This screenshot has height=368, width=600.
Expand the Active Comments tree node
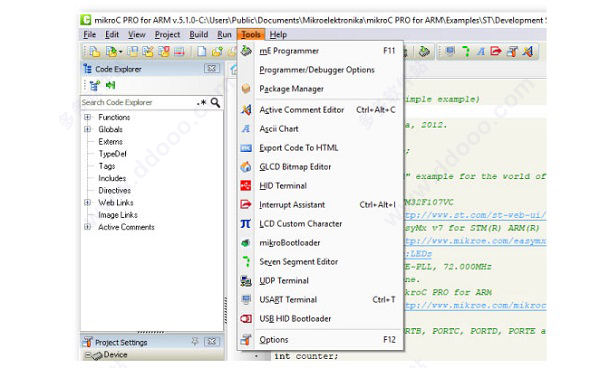pos(88,227)
